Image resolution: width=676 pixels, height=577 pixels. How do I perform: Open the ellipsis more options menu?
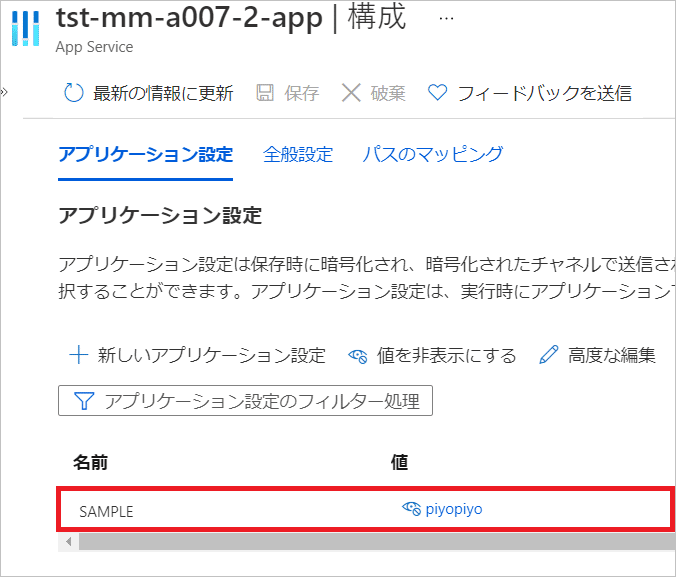click(446, 19)
